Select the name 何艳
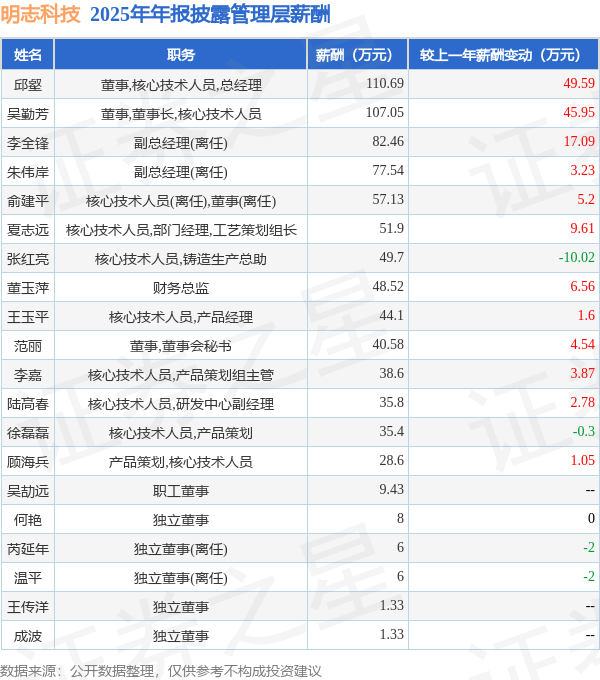 pyautogui.click(x=28, y=520)
